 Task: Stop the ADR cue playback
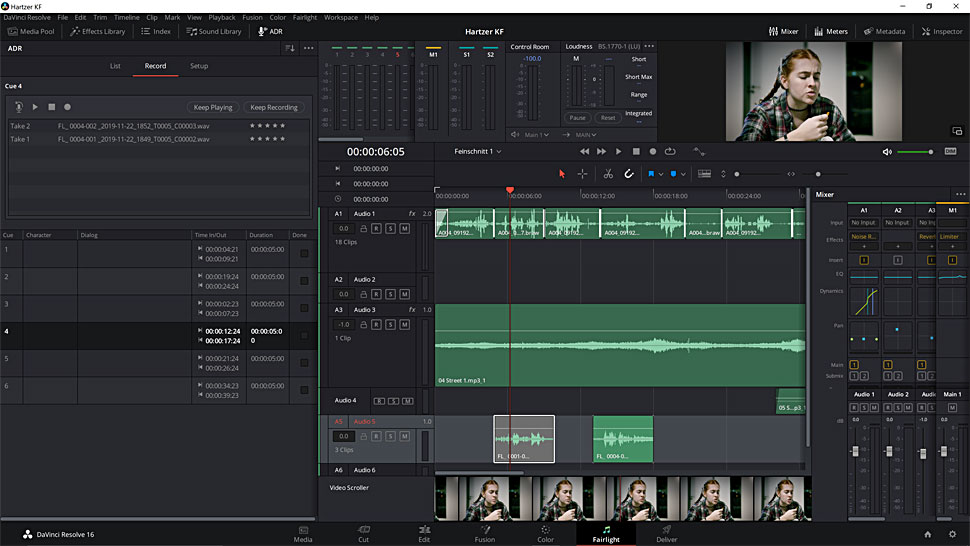tap(52, 107)
